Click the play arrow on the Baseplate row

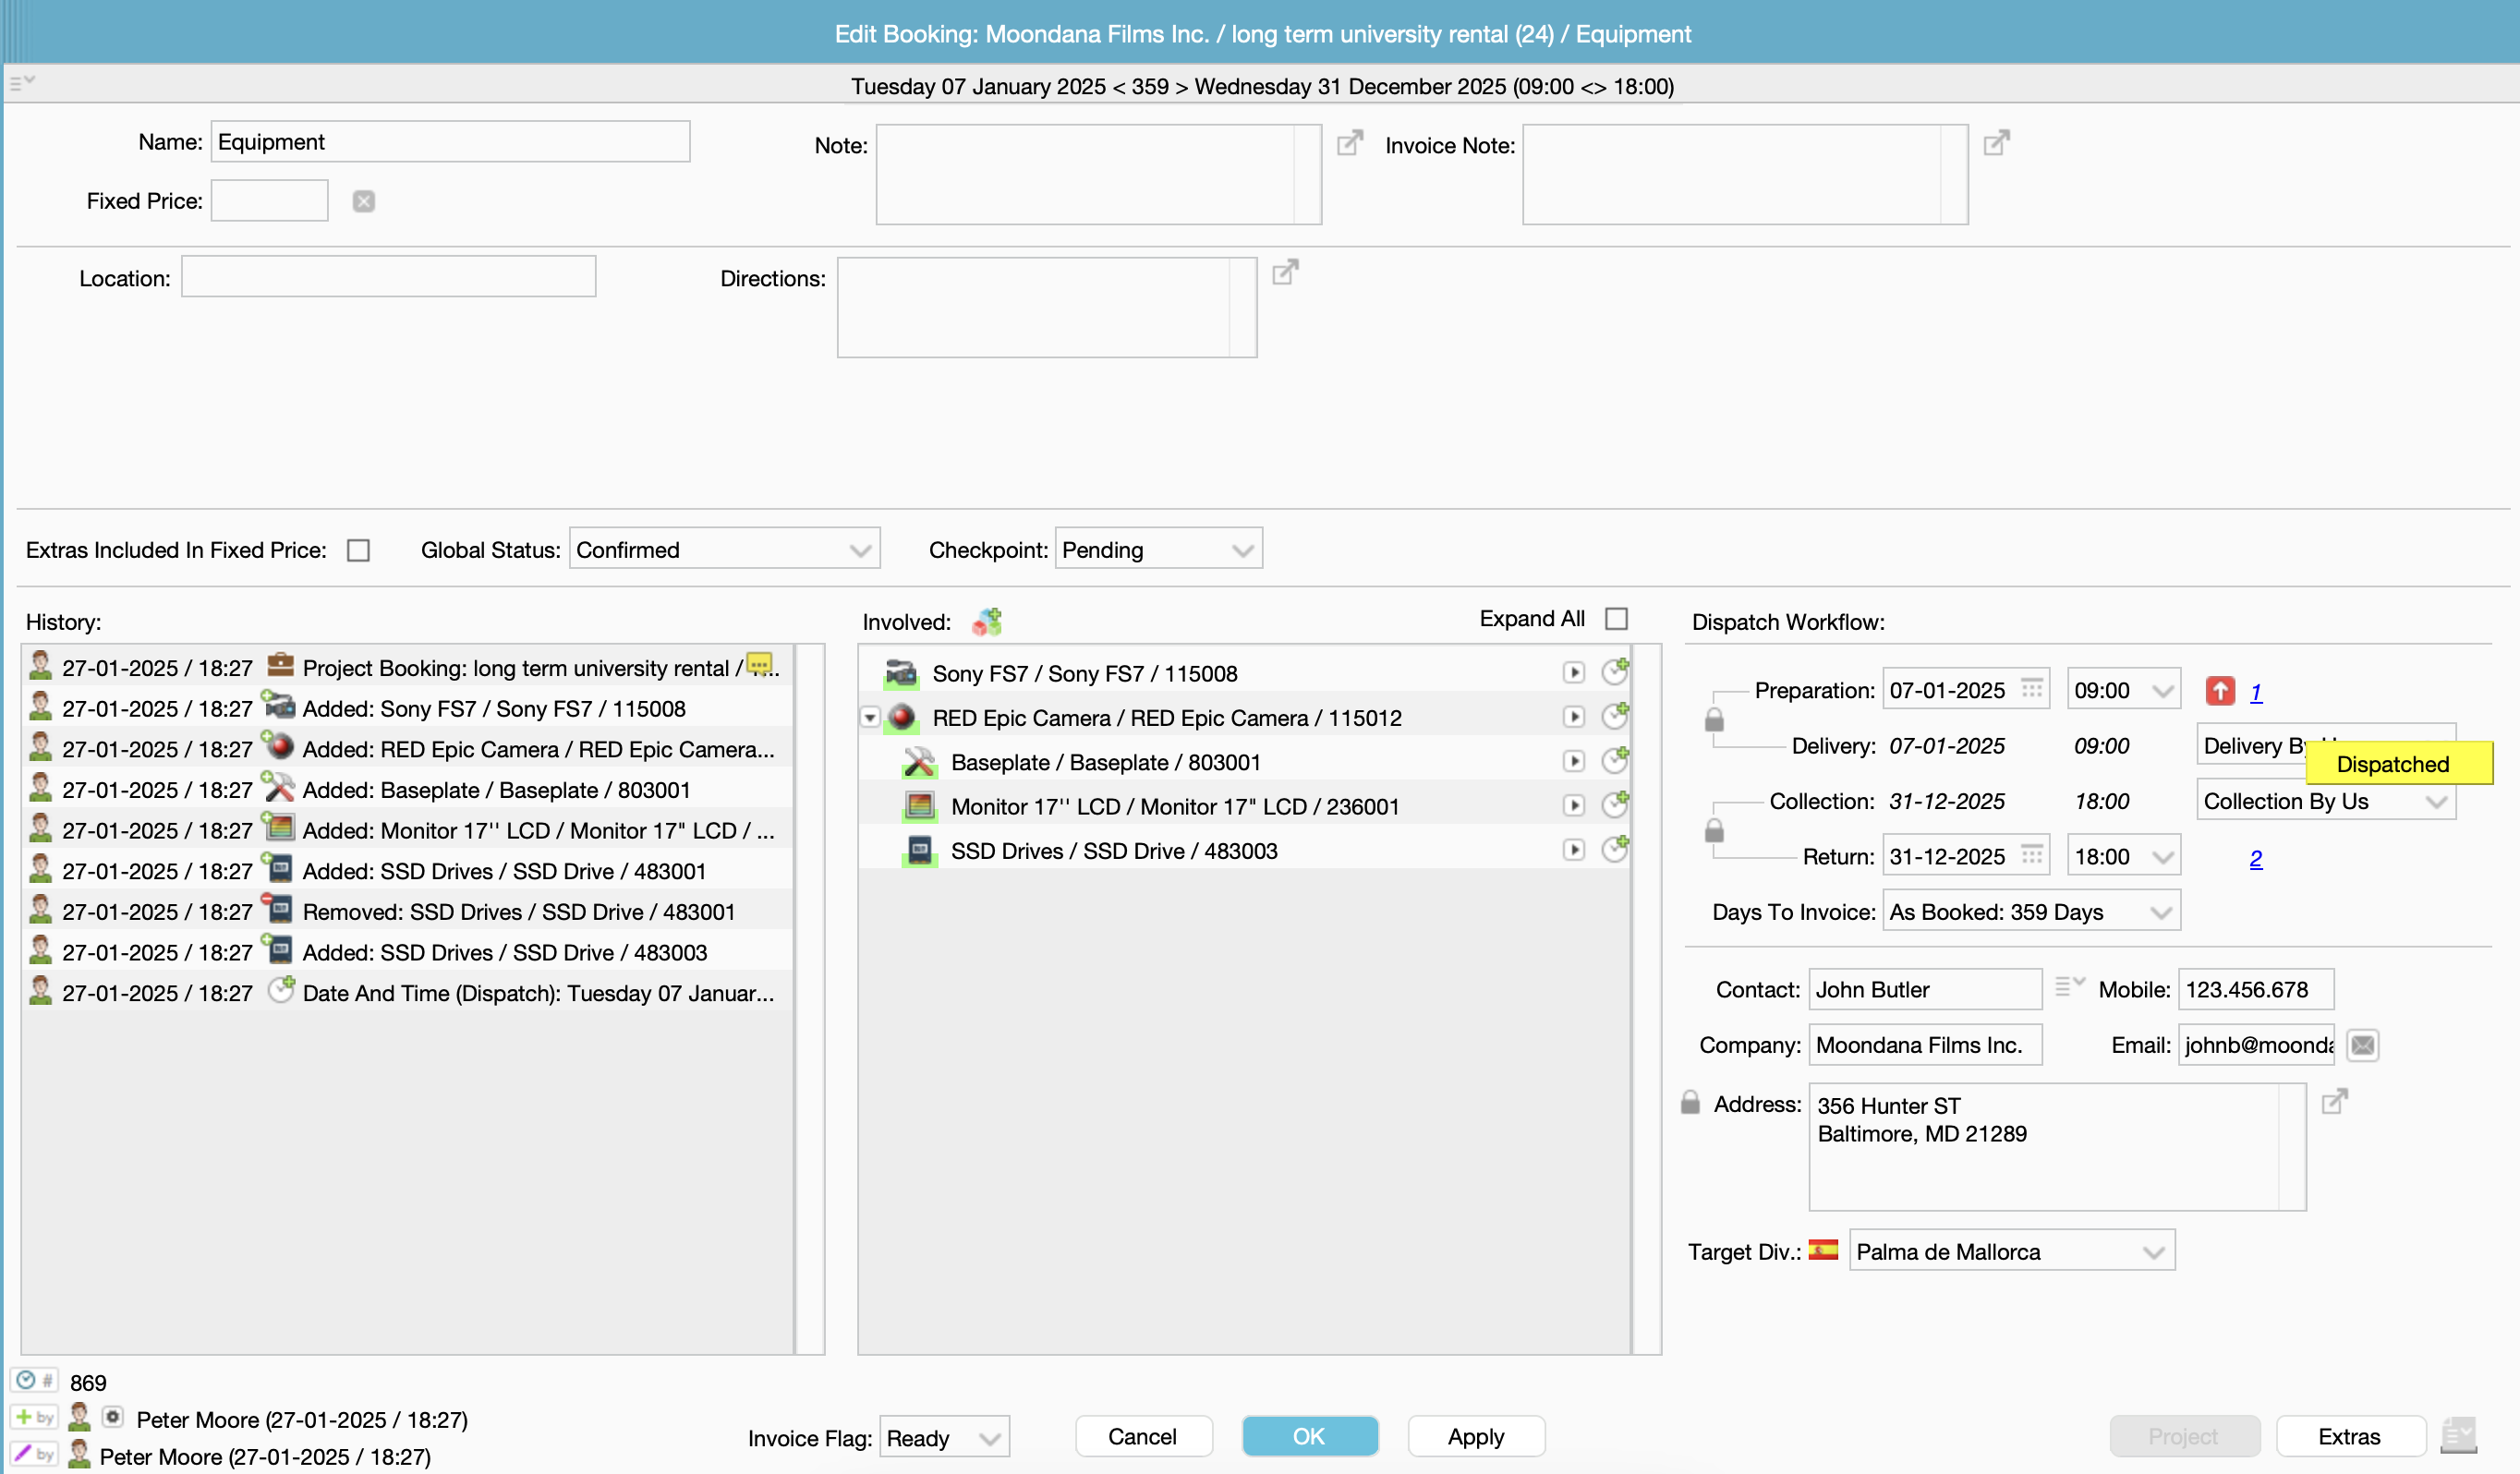1574,762
